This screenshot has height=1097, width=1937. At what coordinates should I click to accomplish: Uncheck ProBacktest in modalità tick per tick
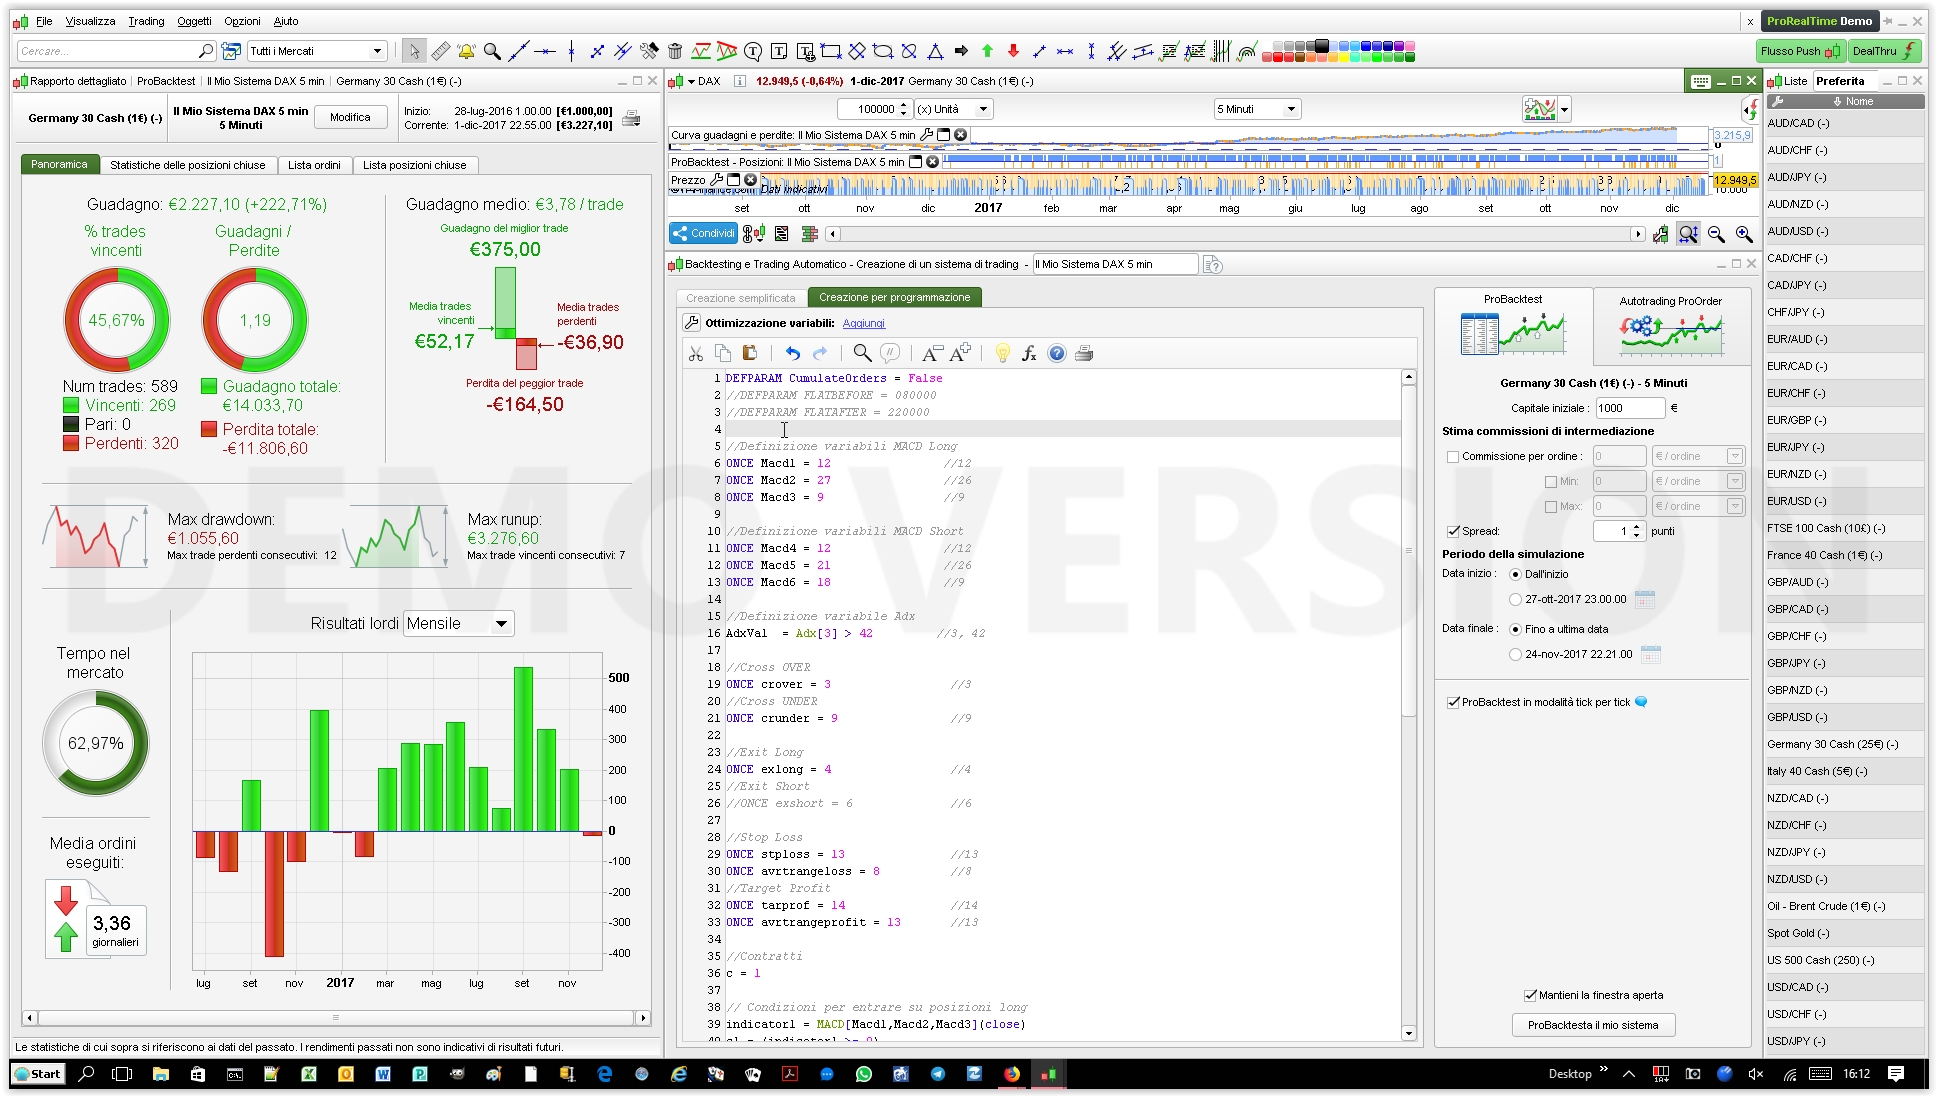(x=1453, y=702)
